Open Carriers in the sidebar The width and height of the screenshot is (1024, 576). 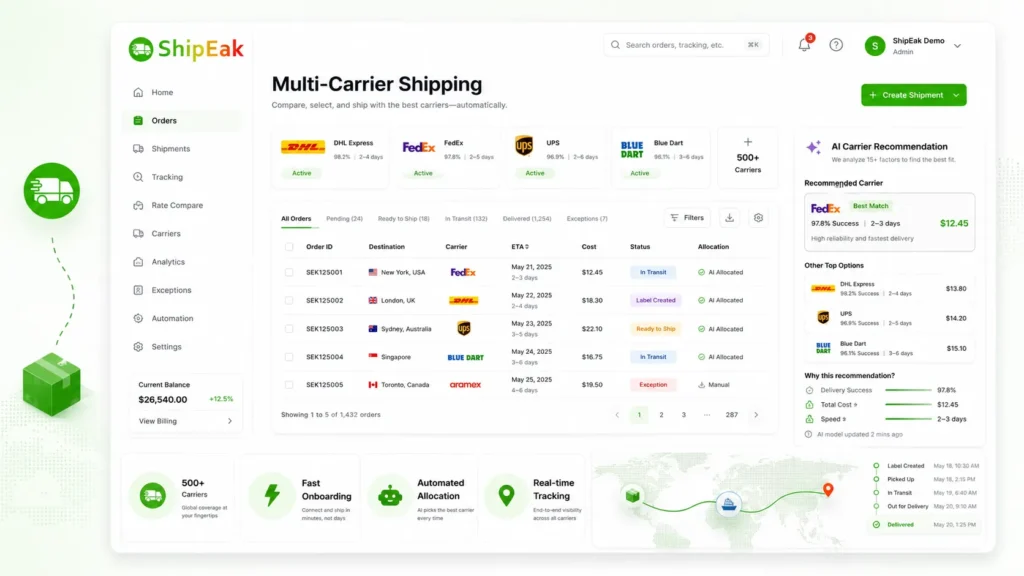tap(182, 234)
